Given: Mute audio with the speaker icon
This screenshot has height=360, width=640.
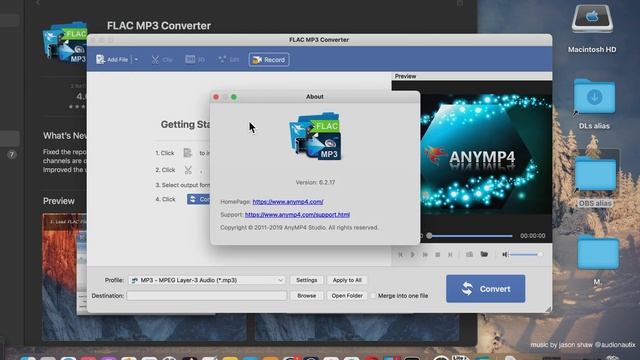Looking at the screenshot, I should tap(504, 254).
